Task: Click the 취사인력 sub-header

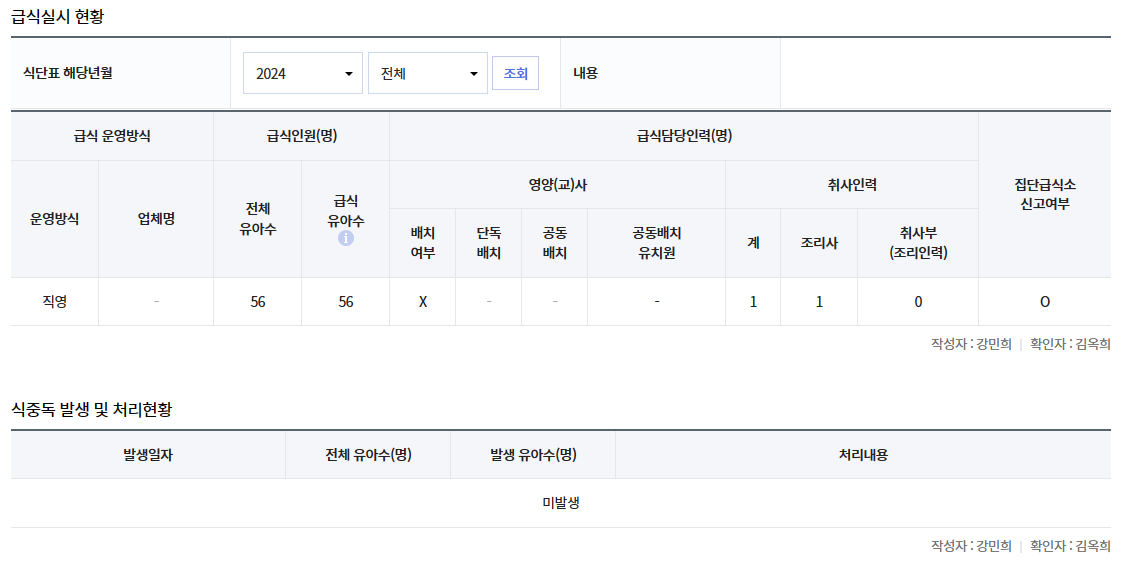Action: pyautogui.click(x=852, y=185)
